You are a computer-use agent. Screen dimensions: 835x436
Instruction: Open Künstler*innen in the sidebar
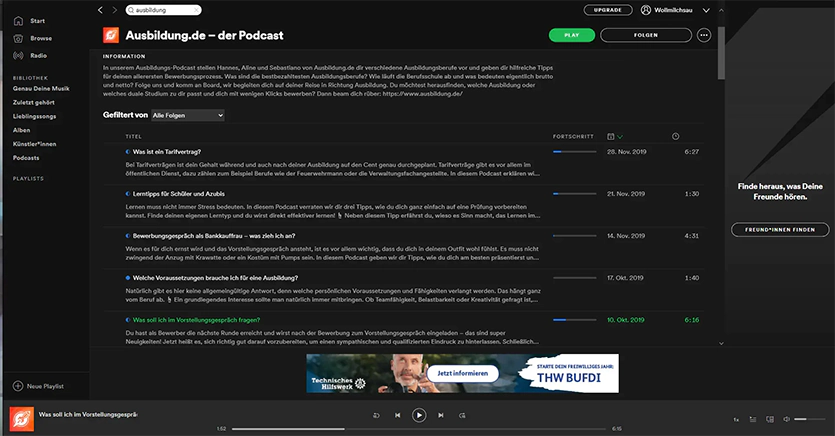(35, 144)
